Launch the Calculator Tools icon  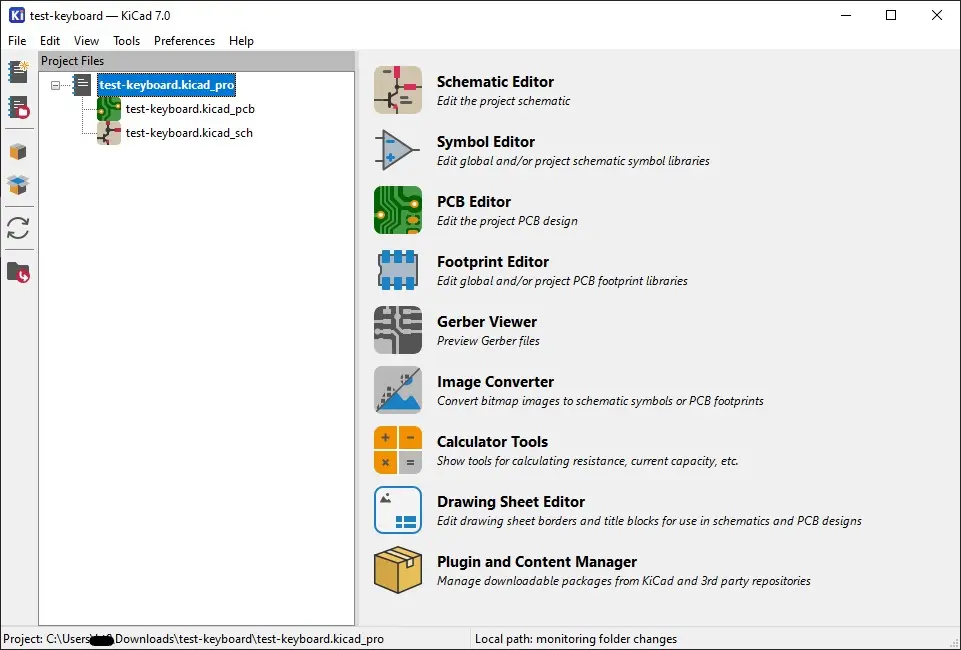click(x=398, y=450)
